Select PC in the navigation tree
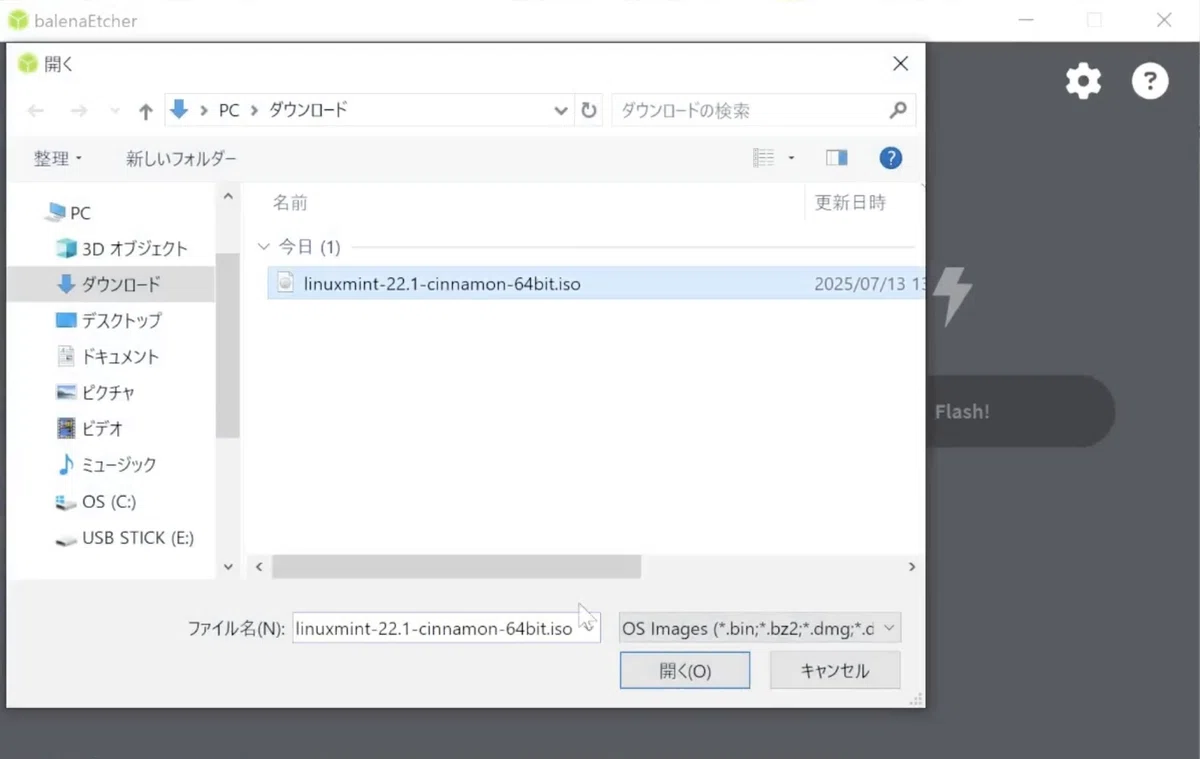This screenshot has height=759, width=1200. tap(68, 213)
